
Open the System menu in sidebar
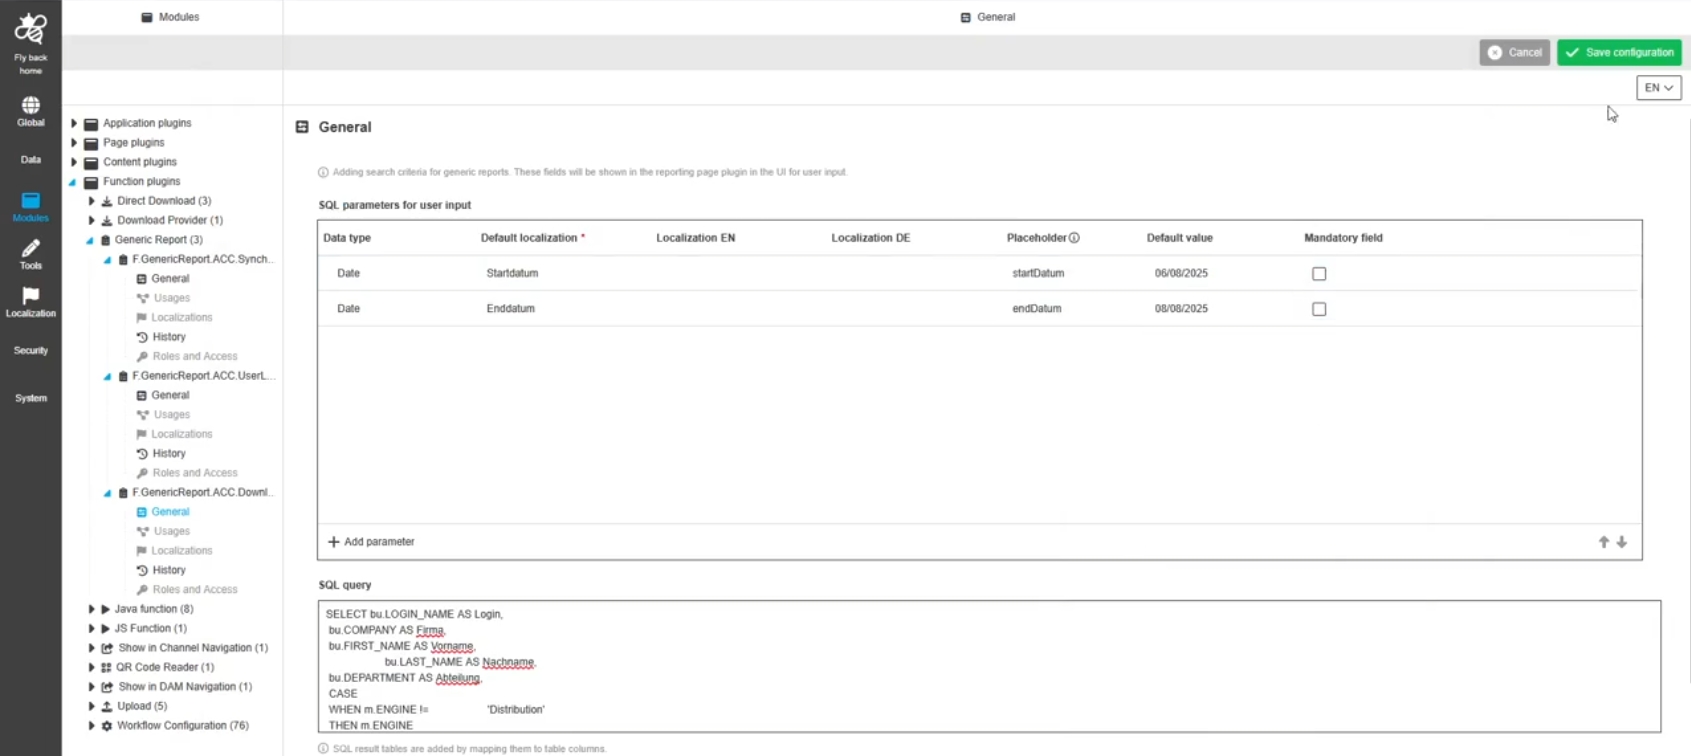pyautogui.click(x=30, y=398)
